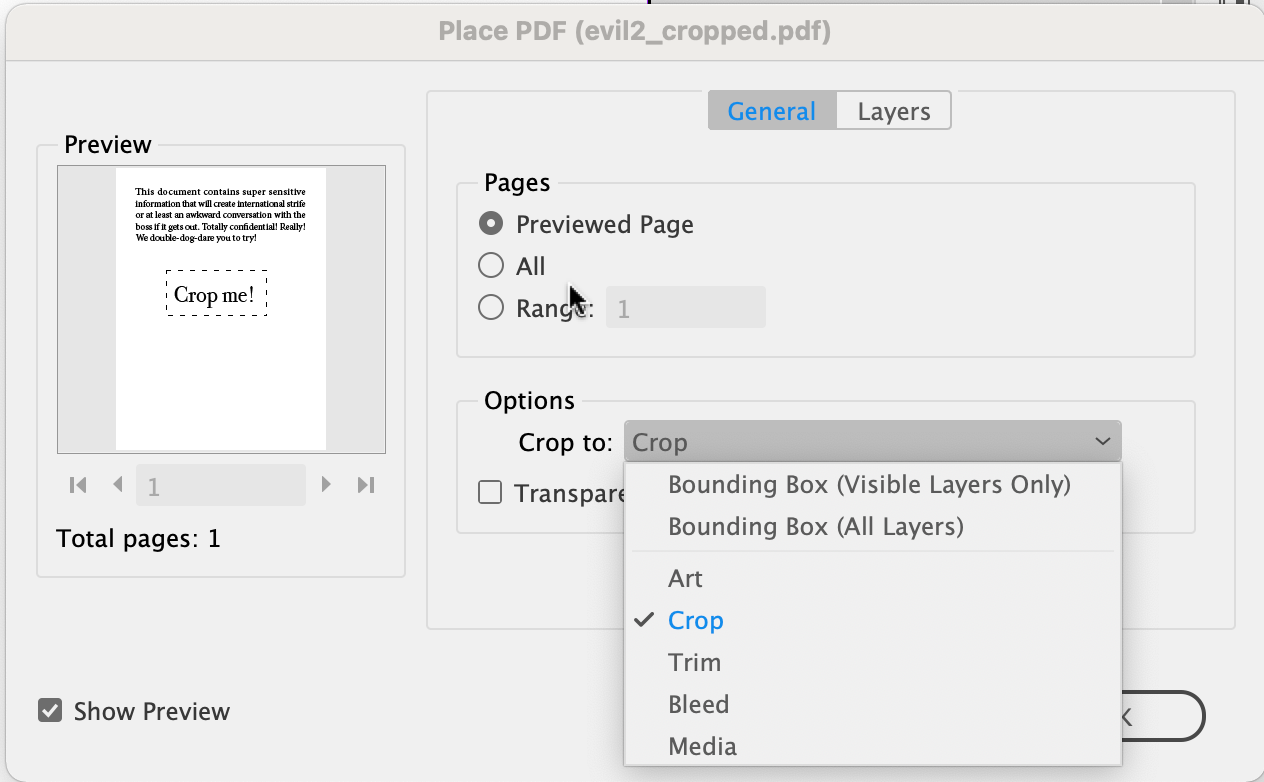
Task: Click the page number field under preview
Action: coord(220,486)
